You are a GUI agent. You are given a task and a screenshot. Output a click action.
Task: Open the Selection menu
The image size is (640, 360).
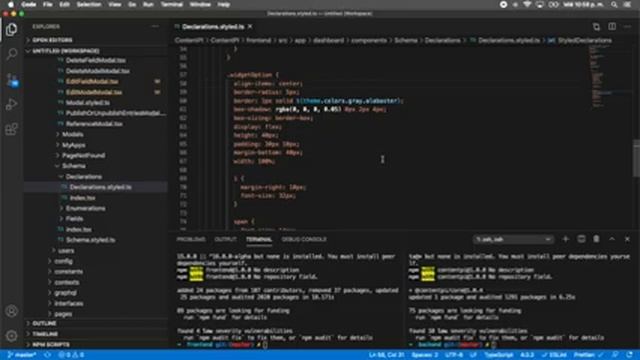(x=89, y=4)
